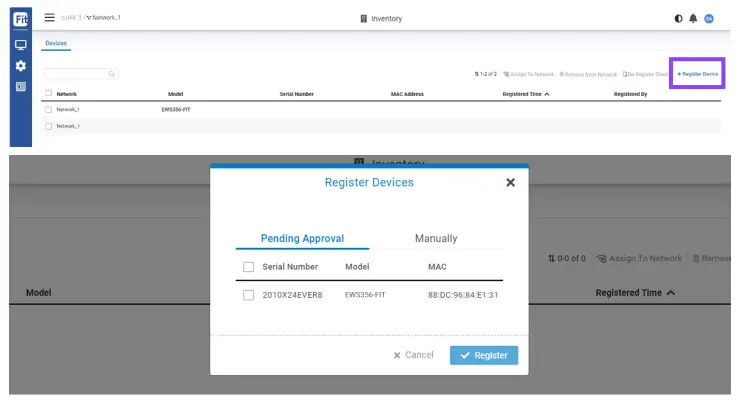This screenshot has width=746, height=408.
Task: Switch to the Pending Approval tab
Action: click(x=302, y=238)
